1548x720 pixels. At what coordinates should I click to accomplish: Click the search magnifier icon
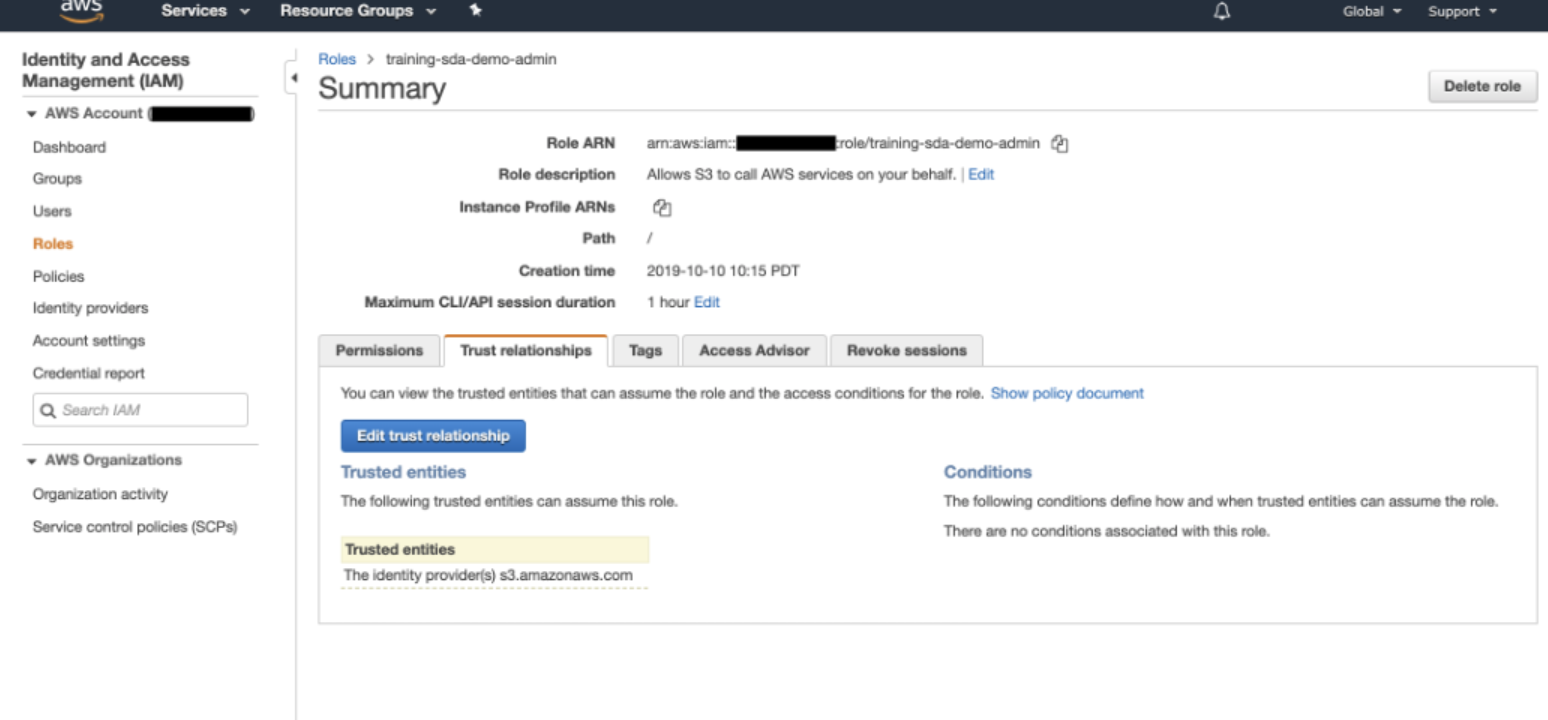pyautogui.click(x=47, y=411)
